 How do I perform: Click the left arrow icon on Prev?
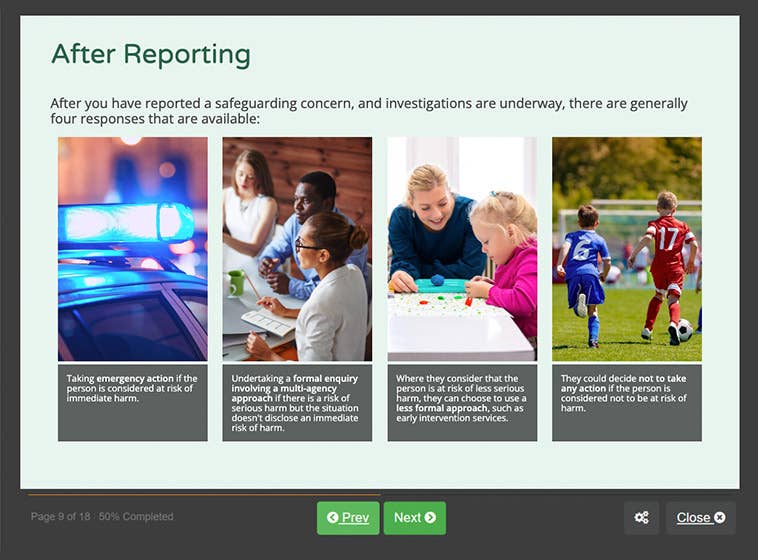click(332, 518)
